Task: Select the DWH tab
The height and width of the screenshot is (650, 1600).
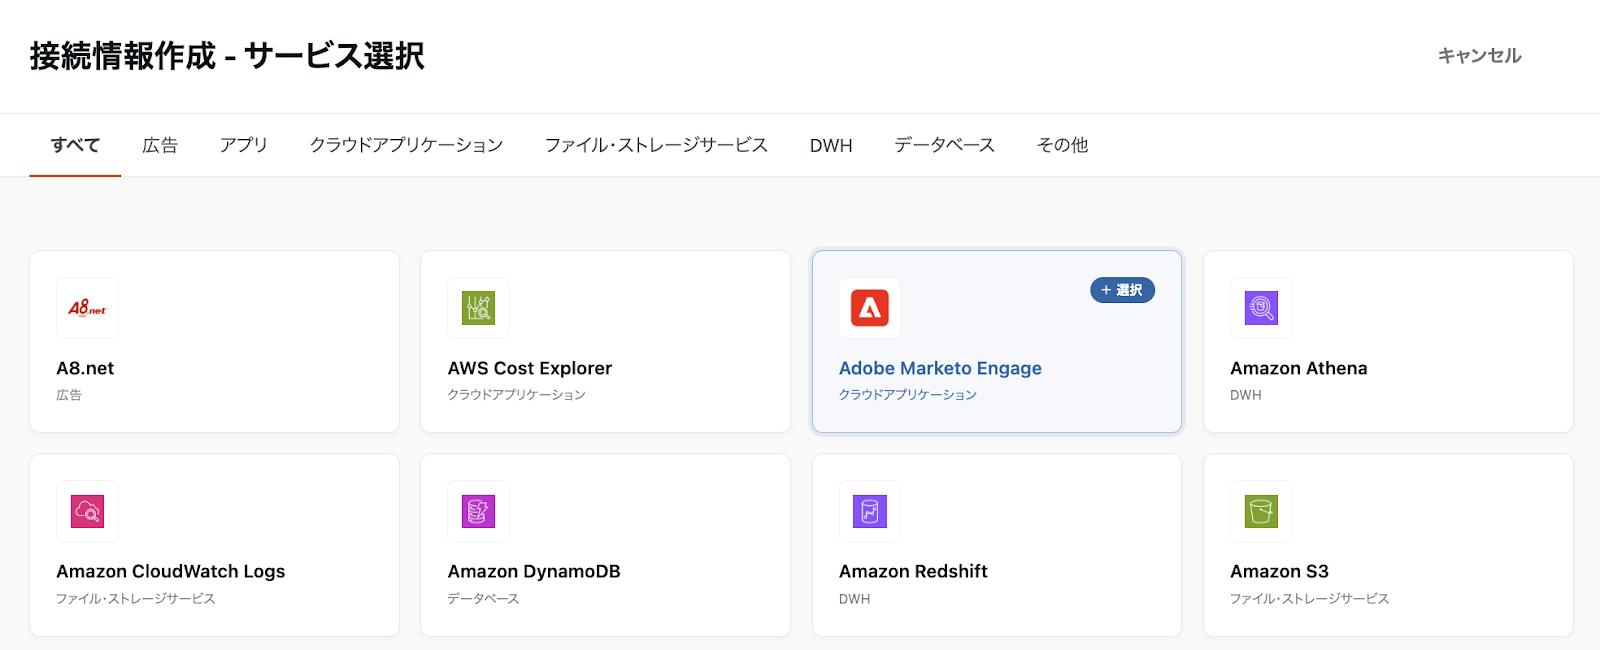Action: [831, 146]
